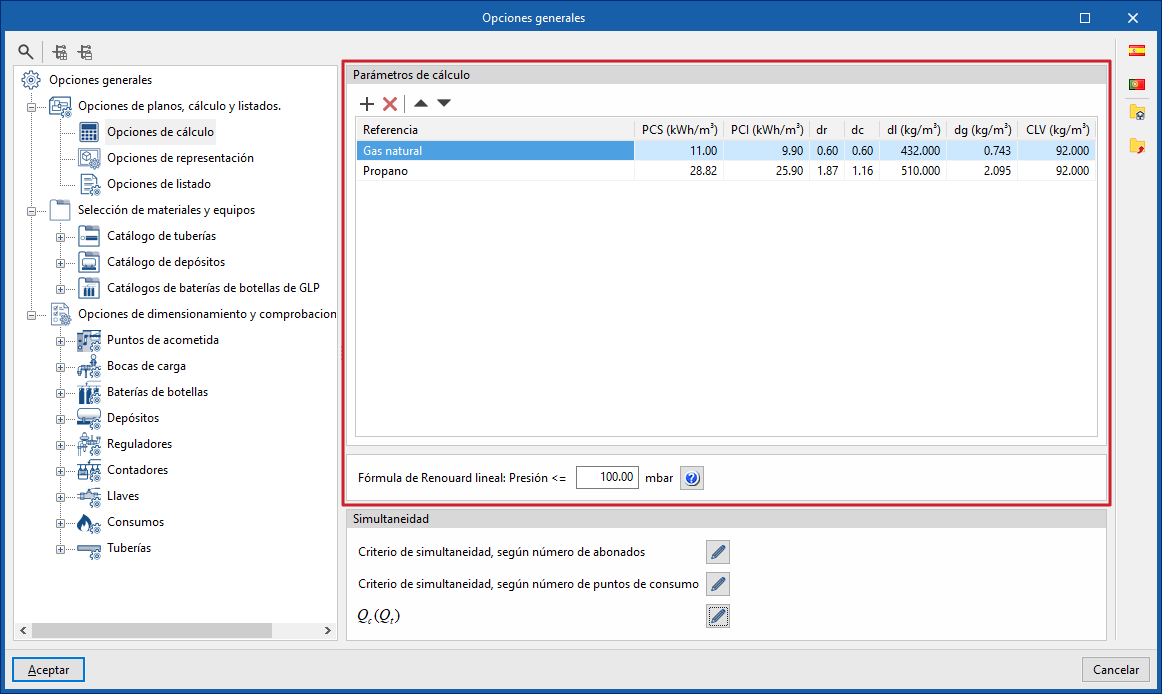Click Gas natural PCI value 9.90

pos(792,151)
